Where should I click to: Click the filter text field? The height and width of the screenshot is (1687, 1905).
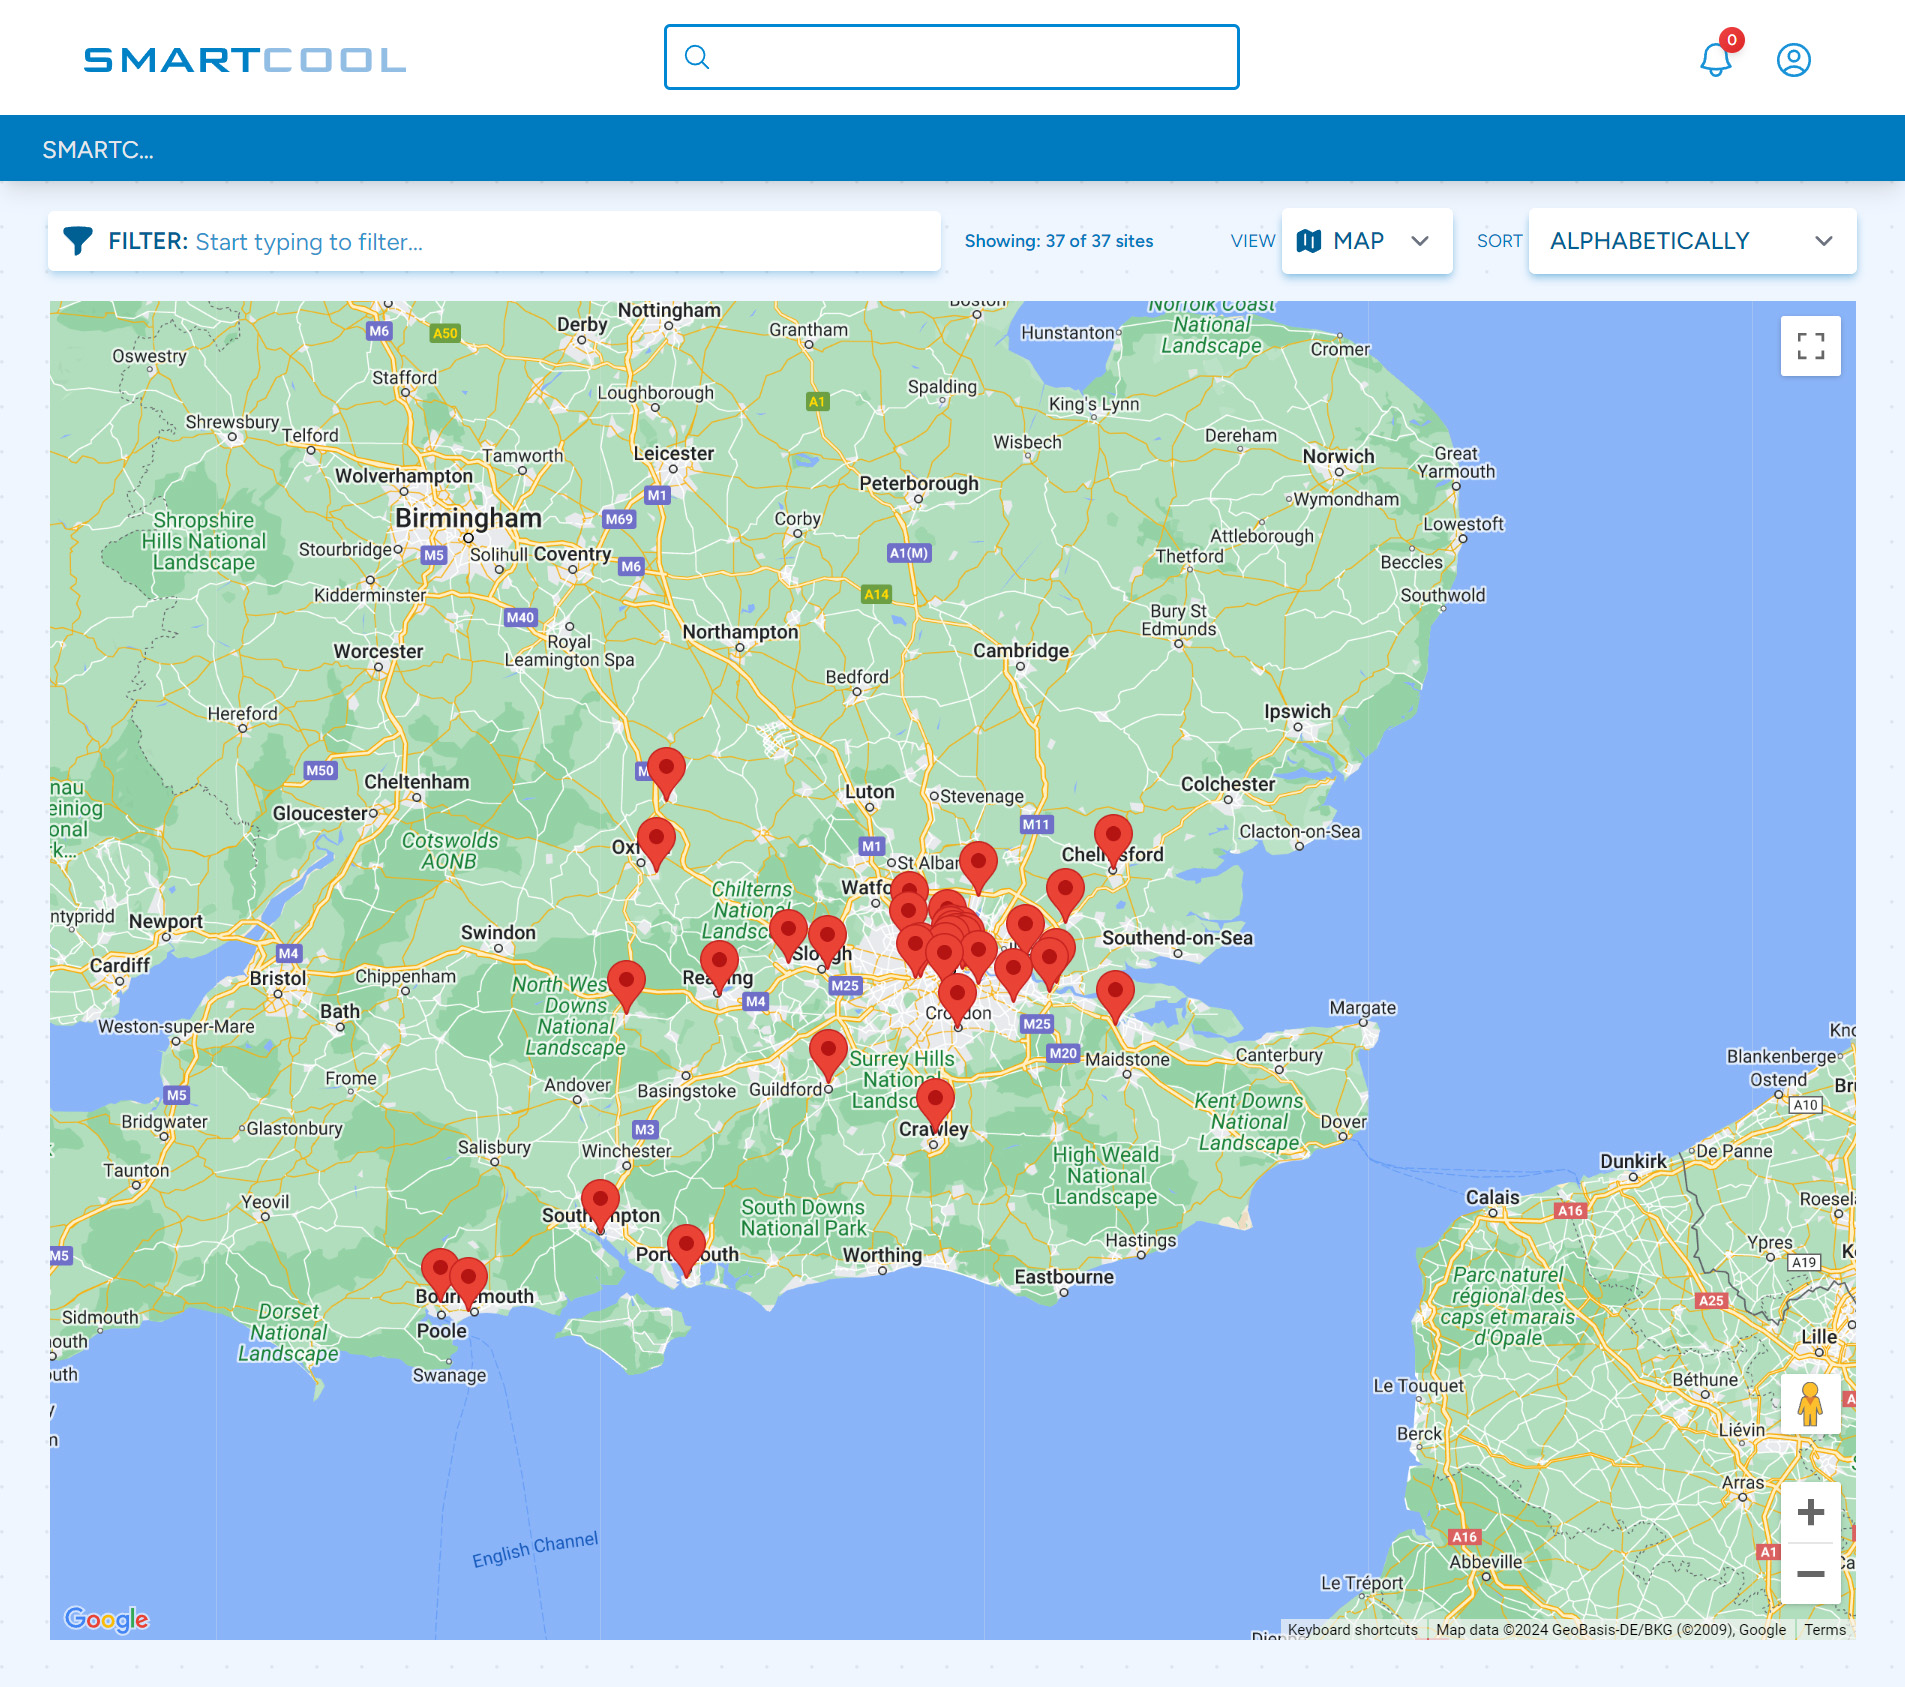(x=494, y=241)
